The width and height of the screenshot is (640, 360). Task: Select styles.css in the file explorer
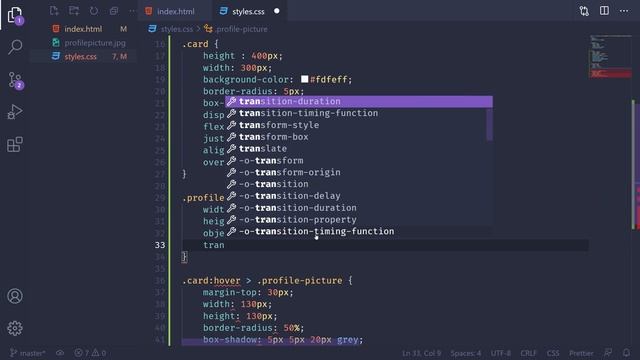point(80,56)
